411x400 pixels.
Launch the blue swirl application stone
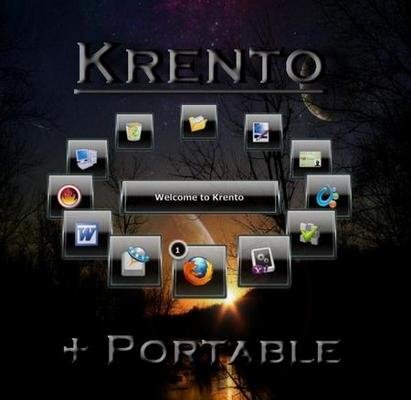pyautogui.click(x=328, y=196)
